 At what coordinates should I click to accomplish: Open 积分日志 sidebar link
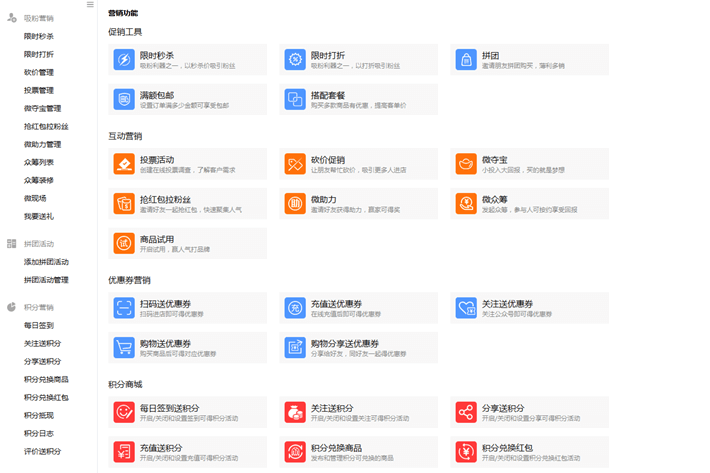tap(38, 433)
